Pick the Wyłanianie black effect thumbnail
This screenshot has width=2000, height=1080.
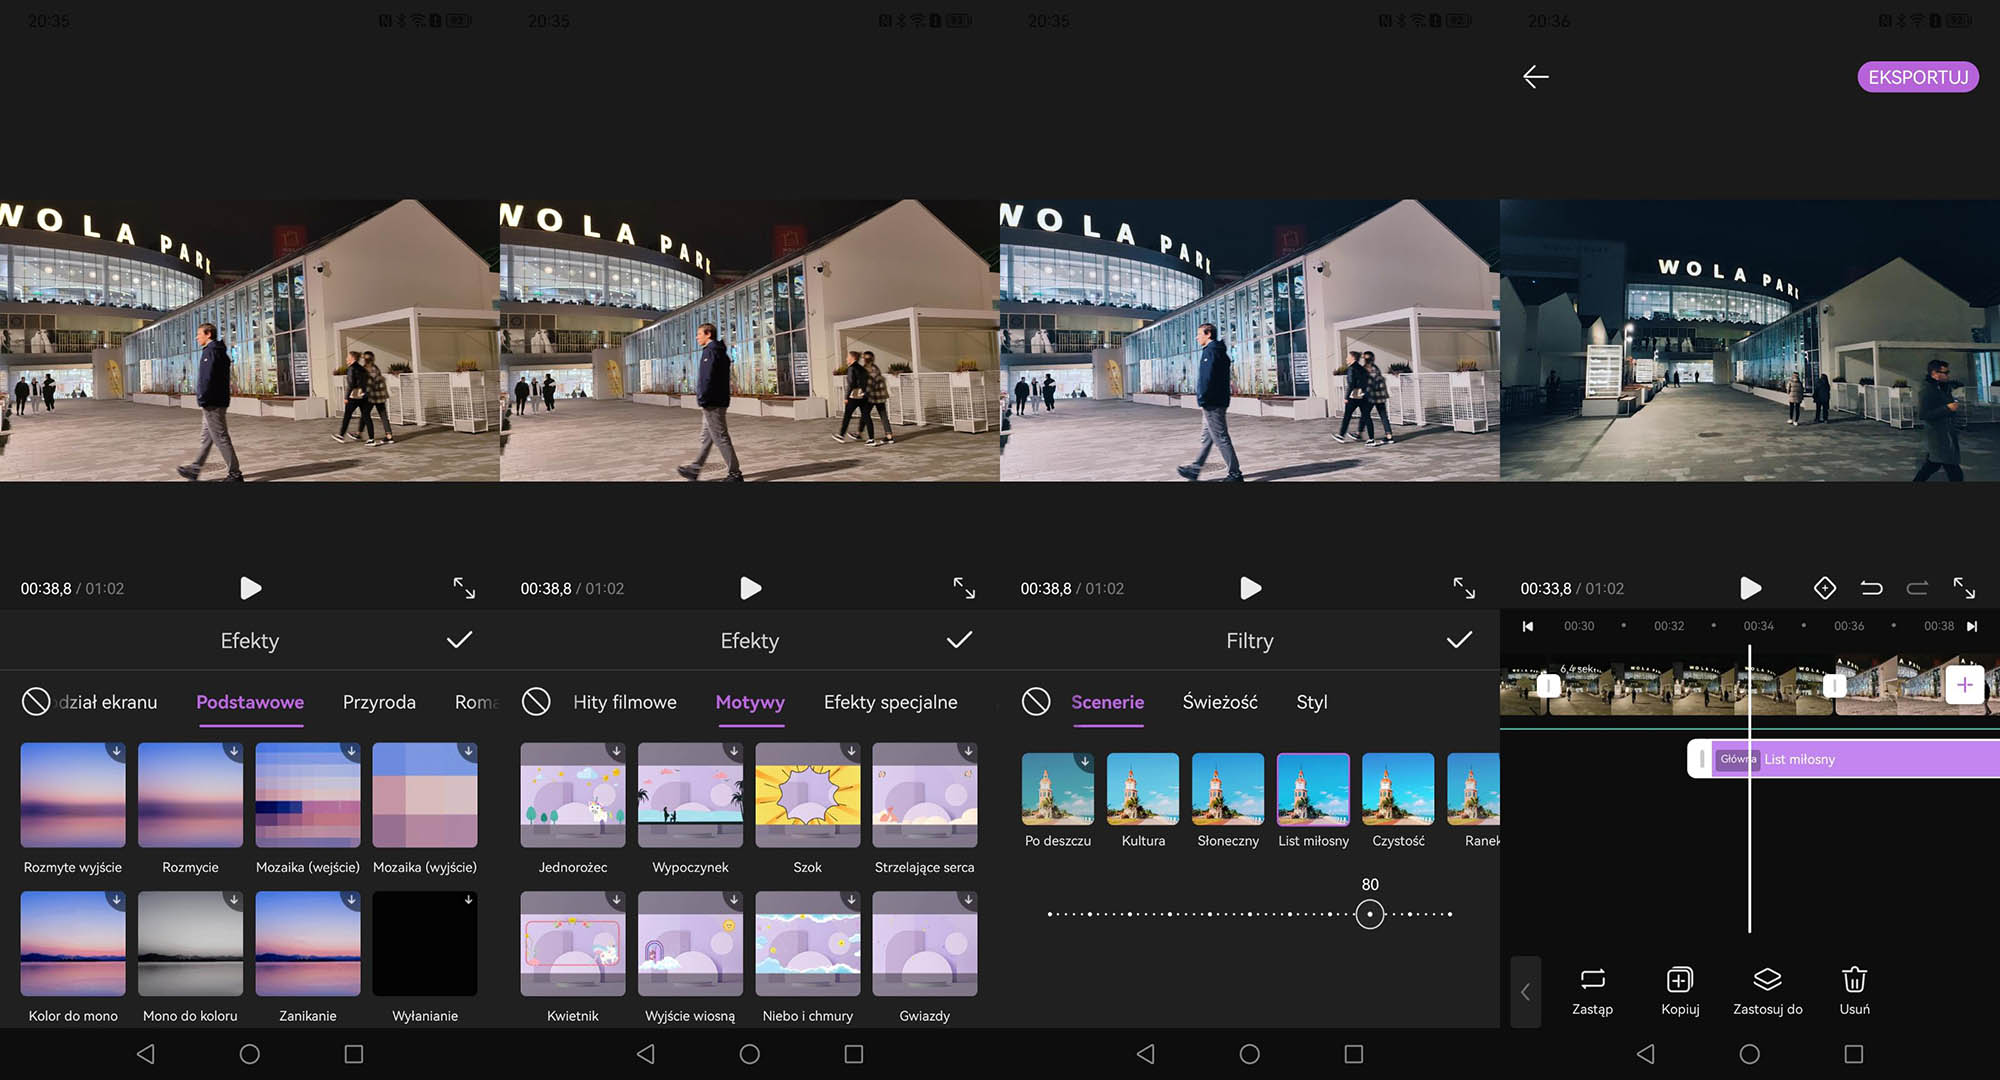point(425,944)
